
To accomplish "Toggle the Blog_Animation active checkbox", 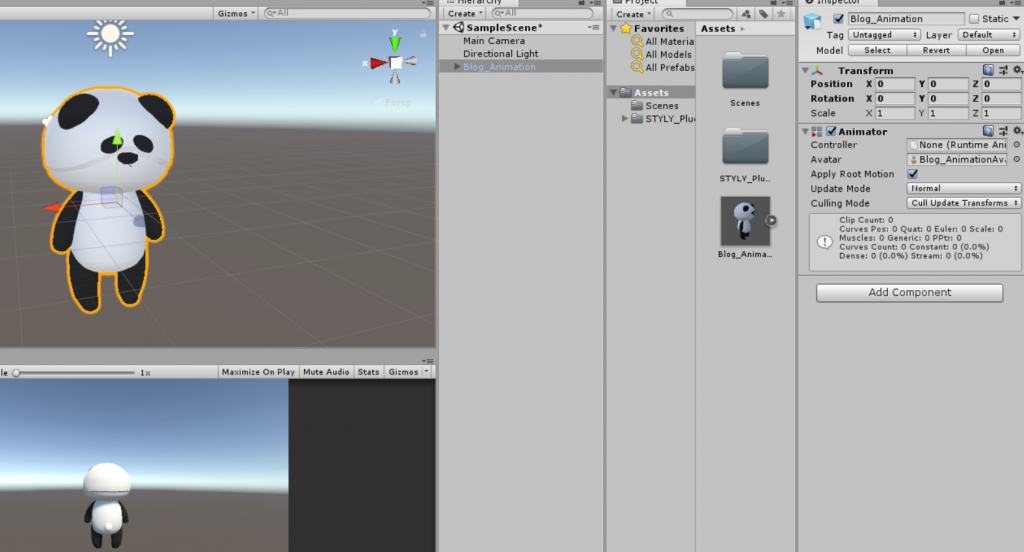I will coord(839,19).
